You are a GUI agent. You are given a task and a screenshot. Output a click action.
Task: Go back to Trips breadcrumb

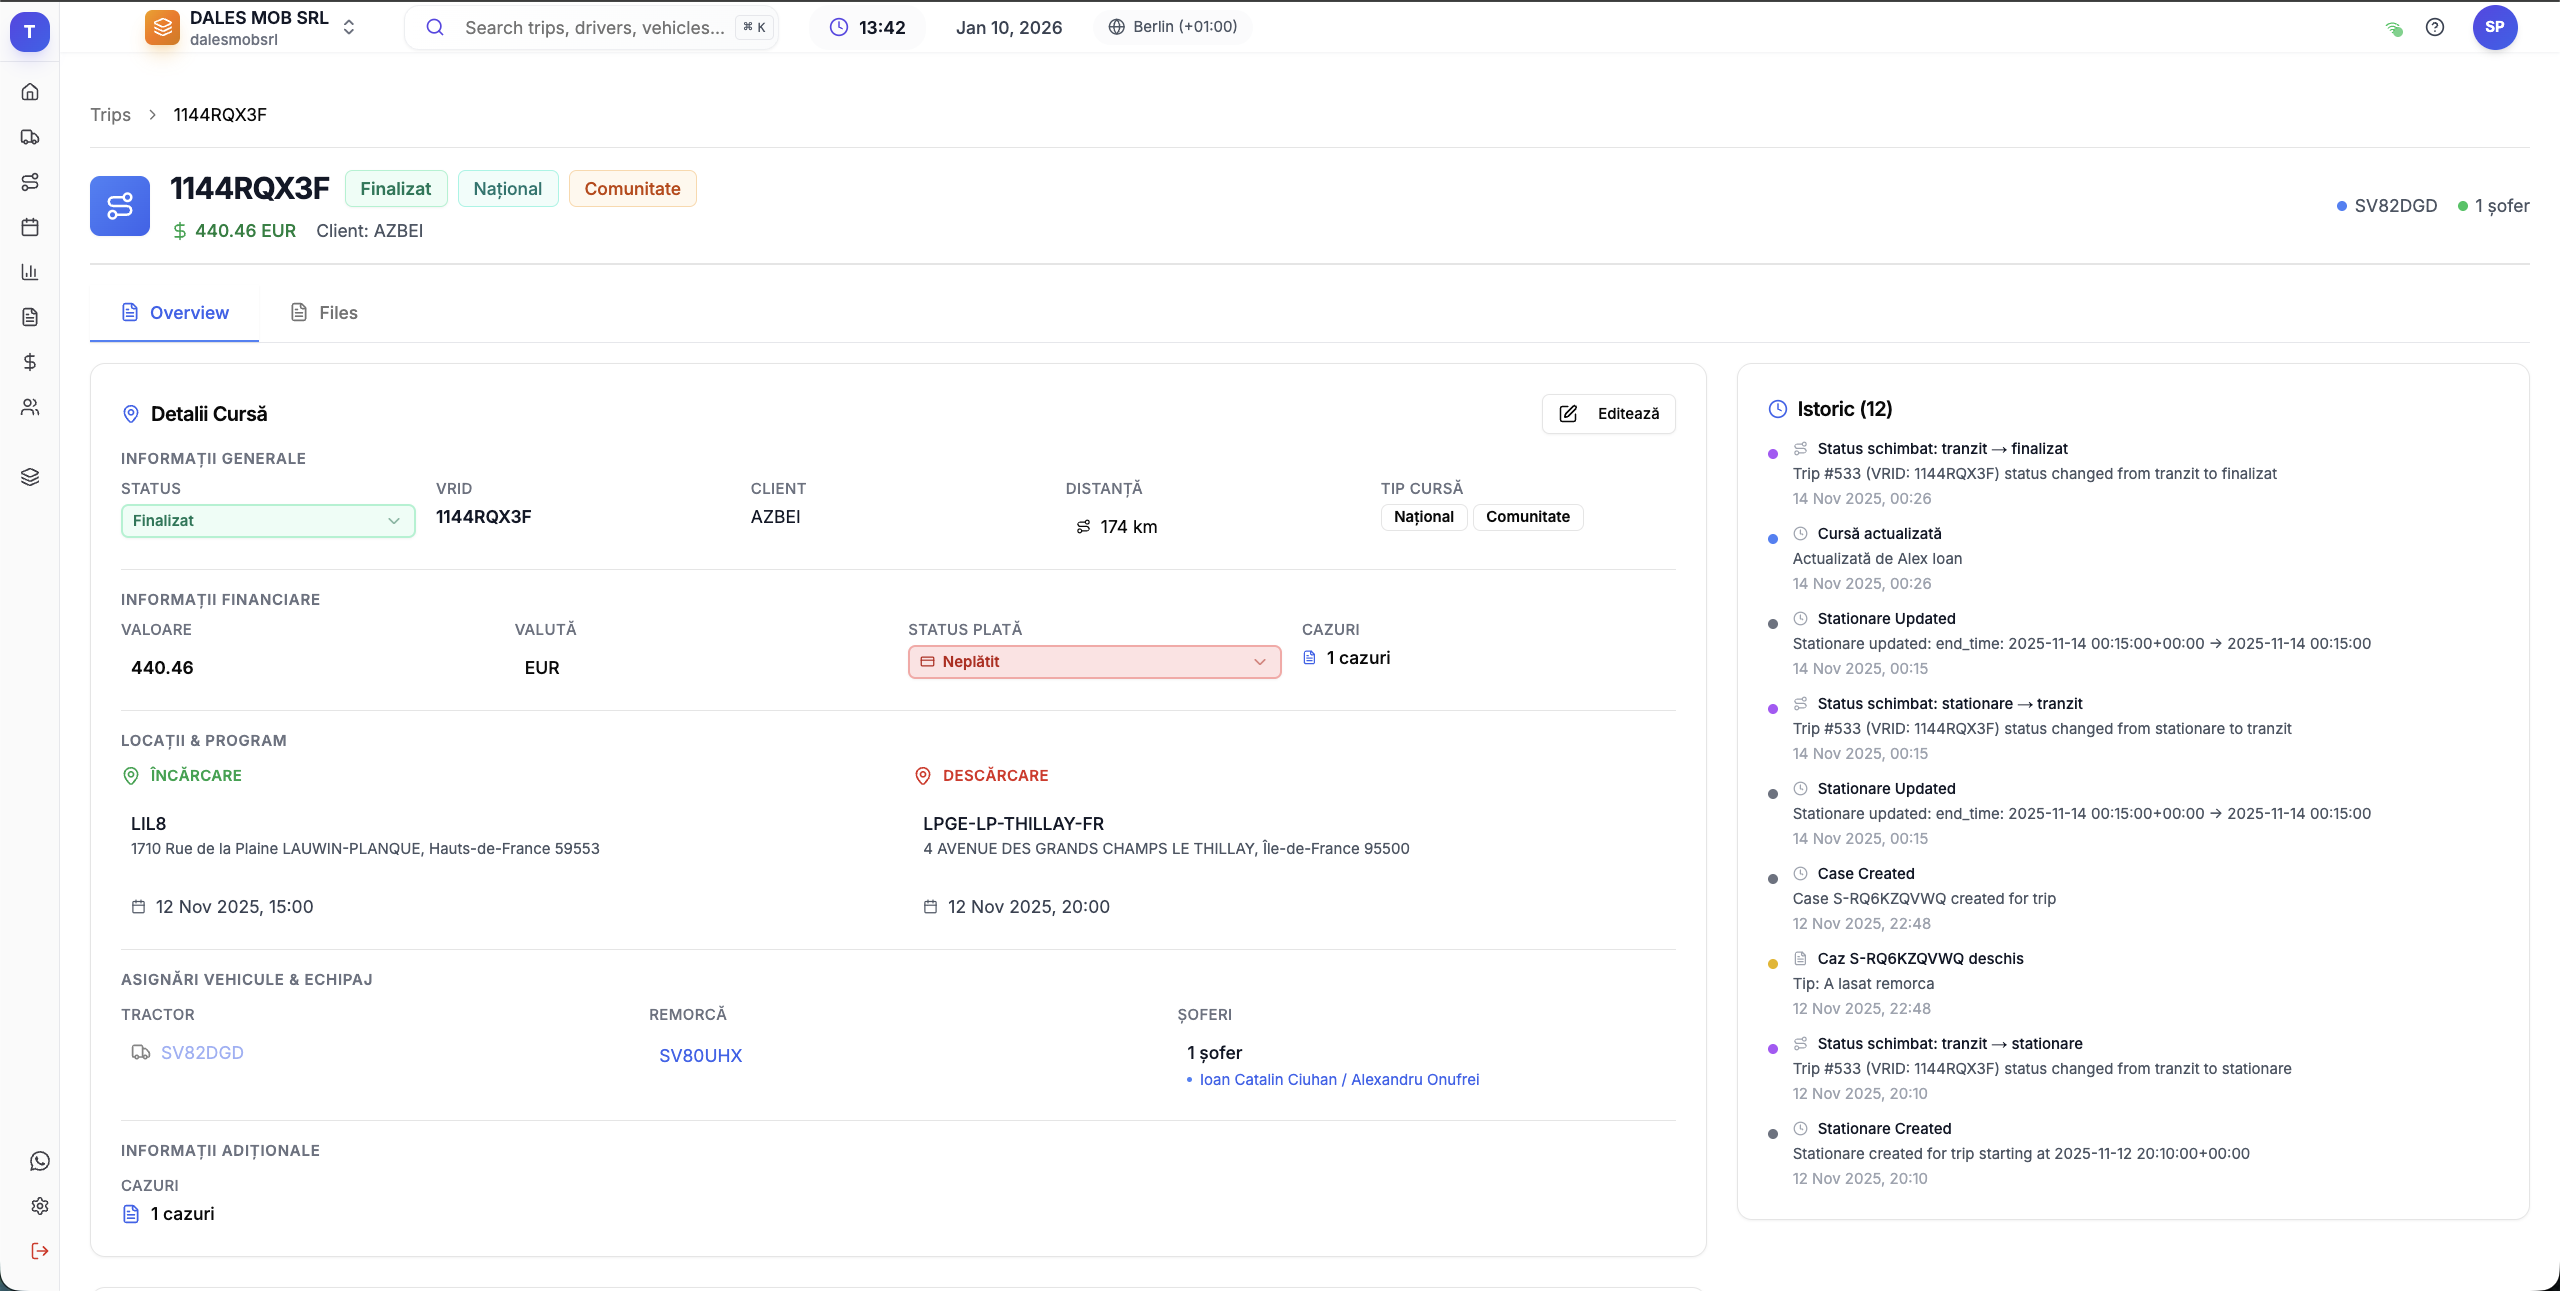coord(110,115)
